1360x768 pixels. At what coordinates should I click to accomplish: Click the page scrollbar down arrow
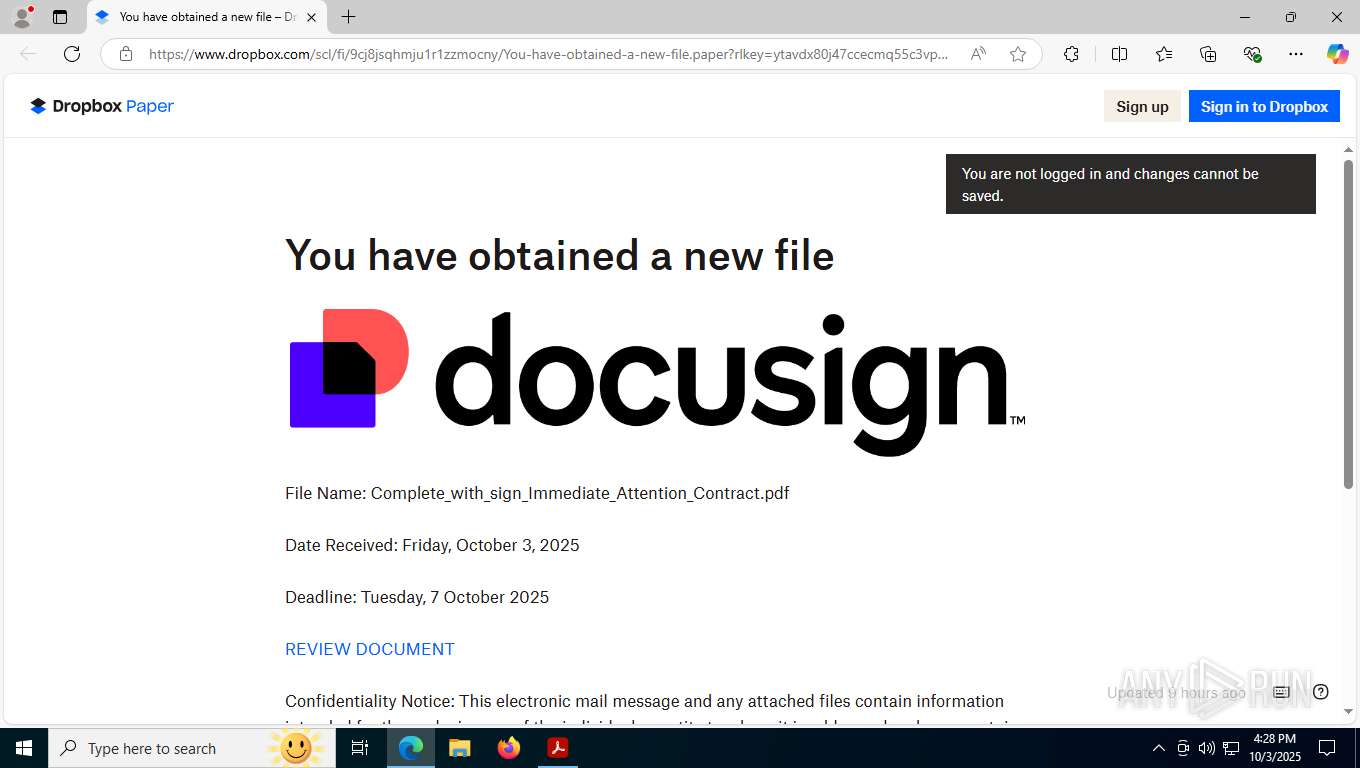[1348, 711]
